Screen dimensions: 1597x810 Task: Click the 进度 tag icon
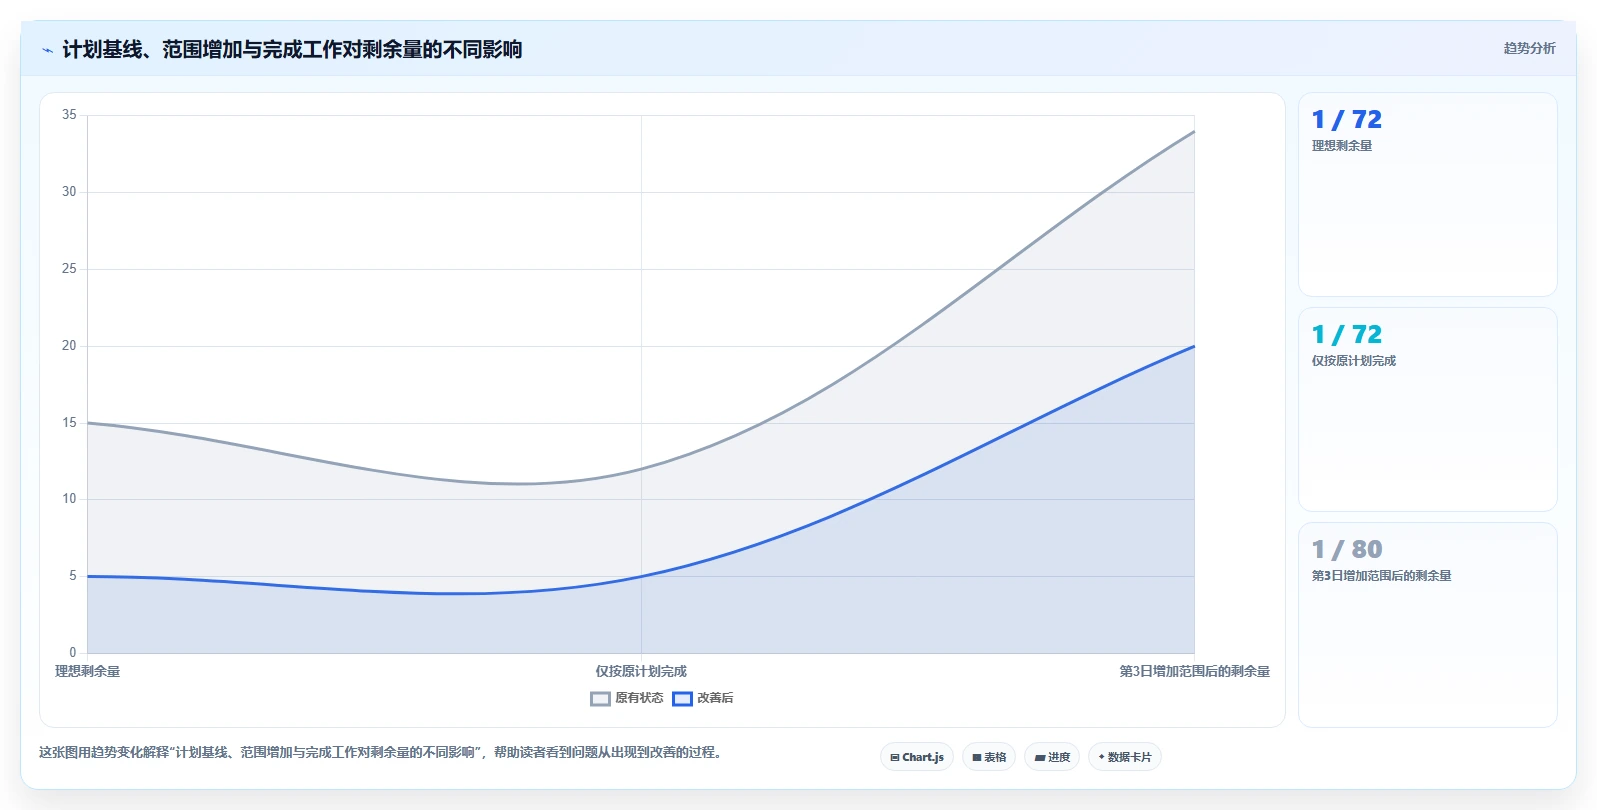pyautogui.click(x=1040, y=758)
